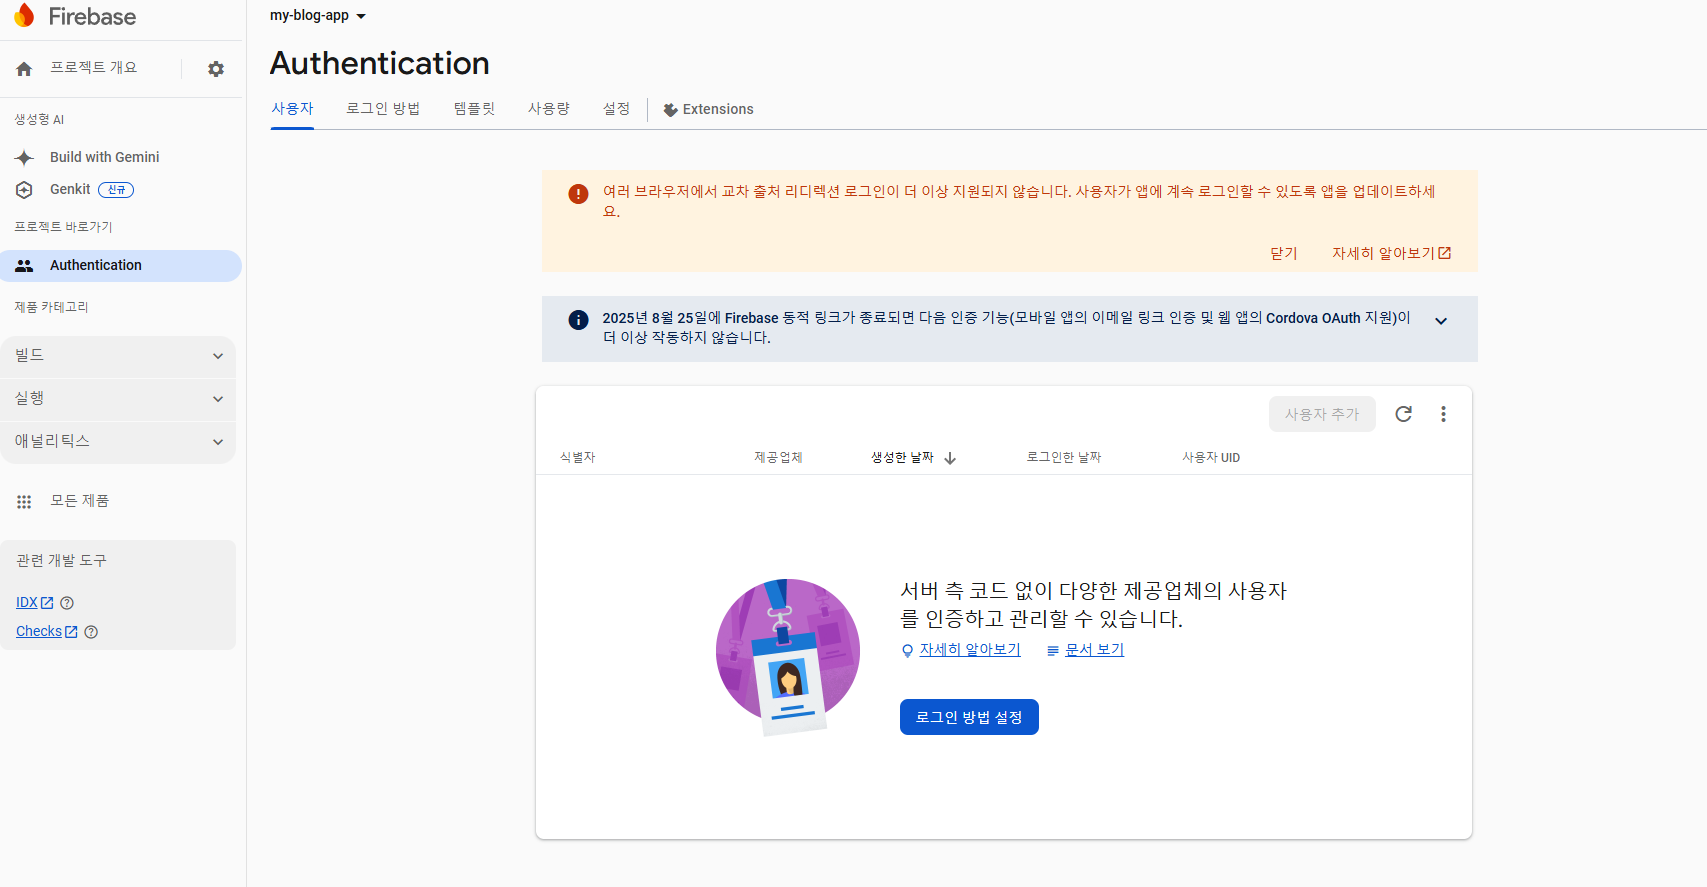Viewport: 1707px width, 887px height.
Task: Switch to the 템플릿 tab
Action: [474, 109]
